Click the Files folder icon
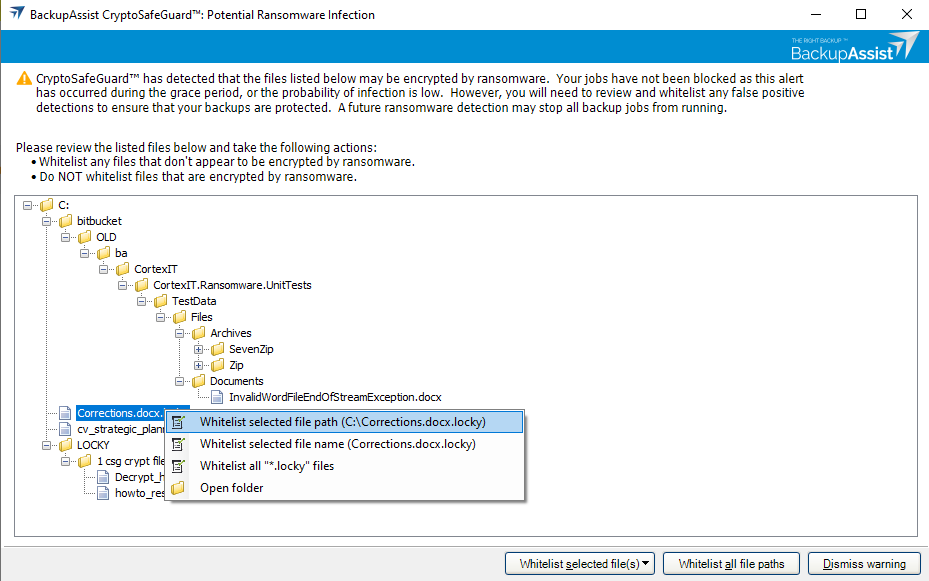Image resolution: width=929 pixels, height=581 pixels. pyautogui.click(x=180, y=317)
